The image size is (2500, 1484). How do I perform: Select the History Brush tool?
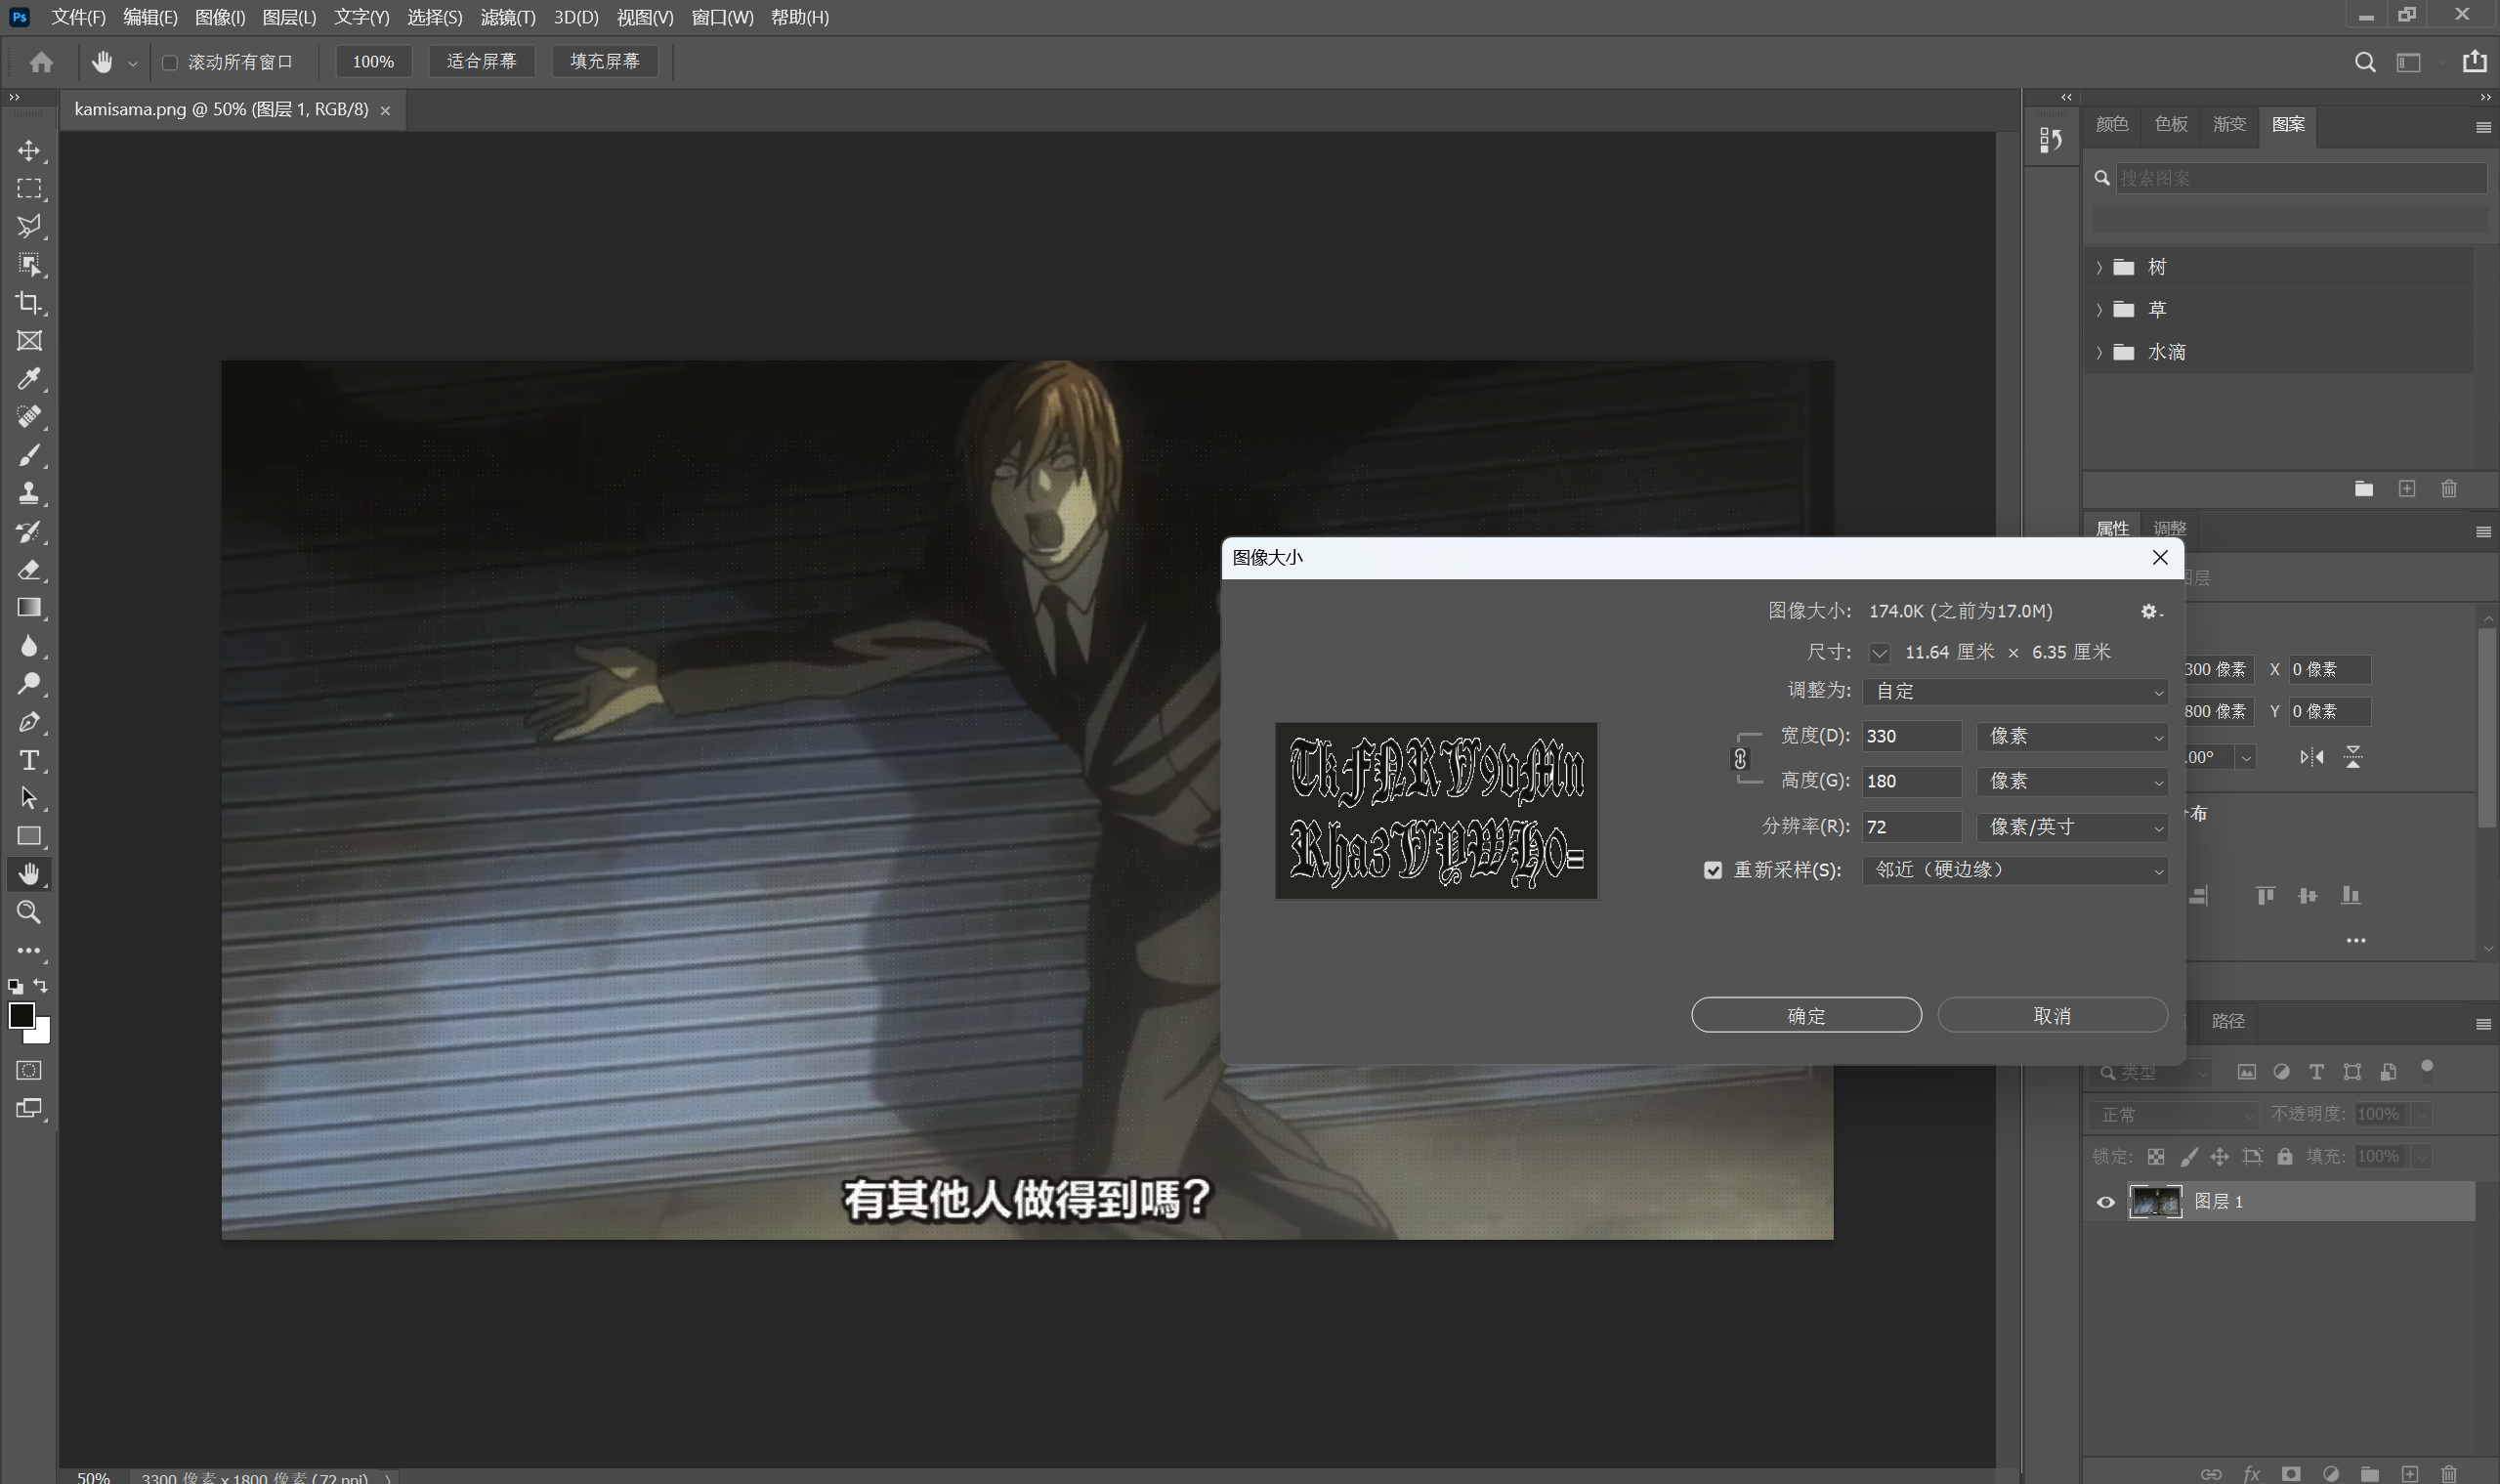29,531
